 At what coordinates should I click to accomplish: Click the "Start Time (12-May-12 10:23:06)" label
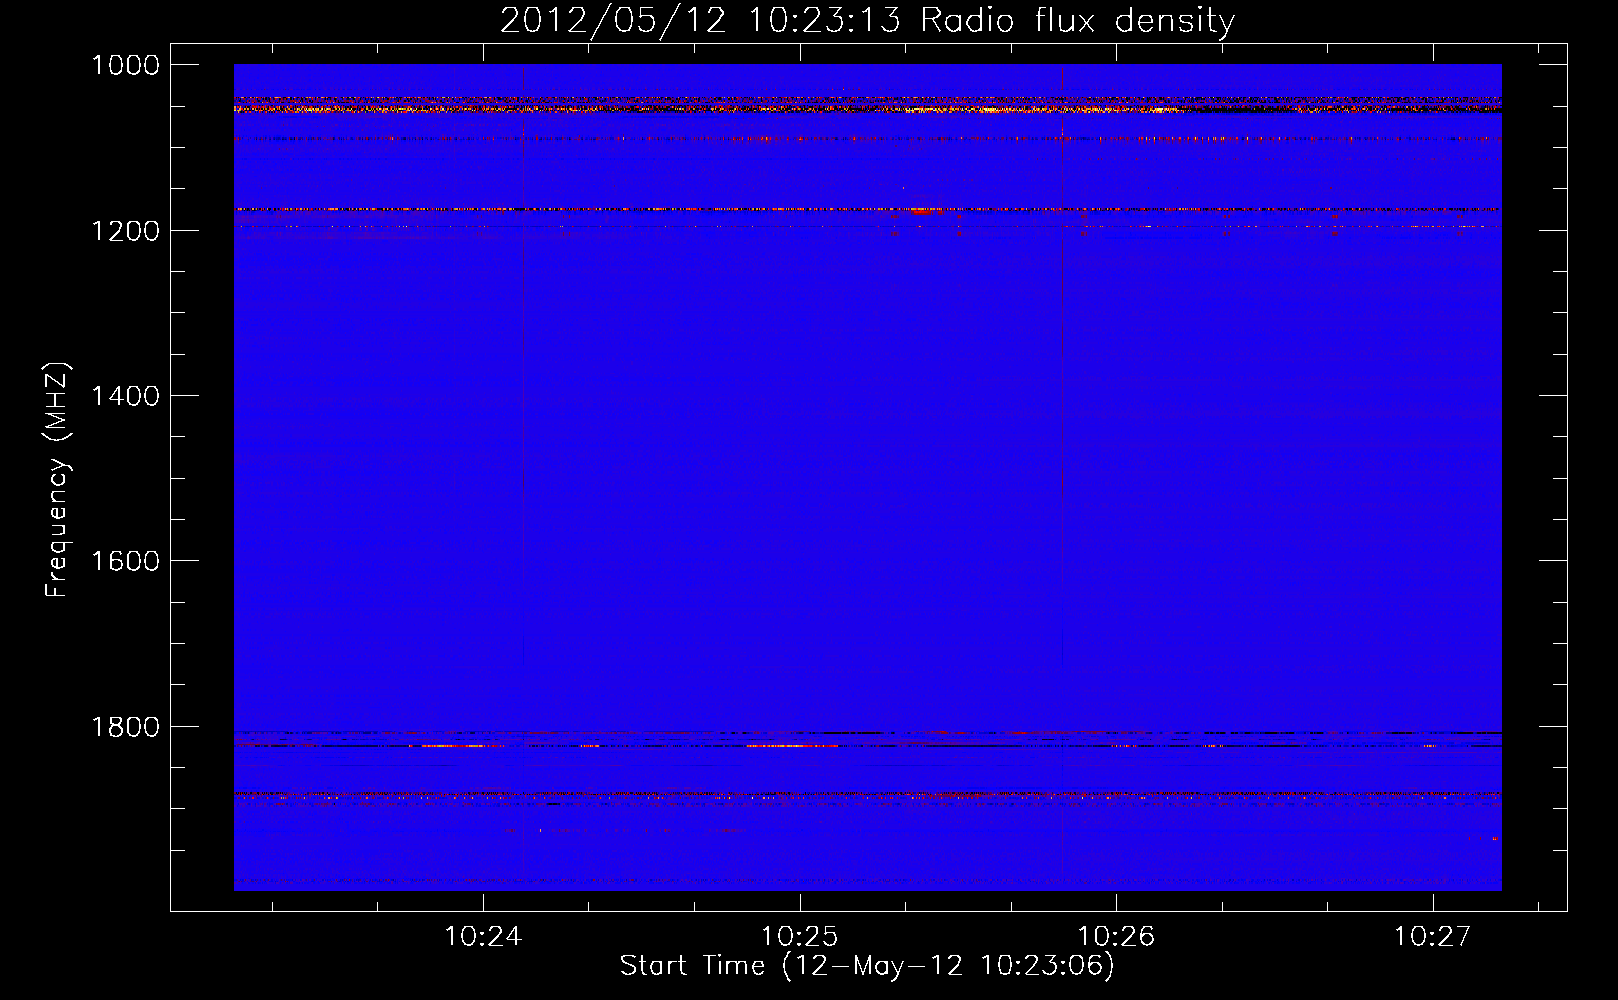tap(867, 966)
